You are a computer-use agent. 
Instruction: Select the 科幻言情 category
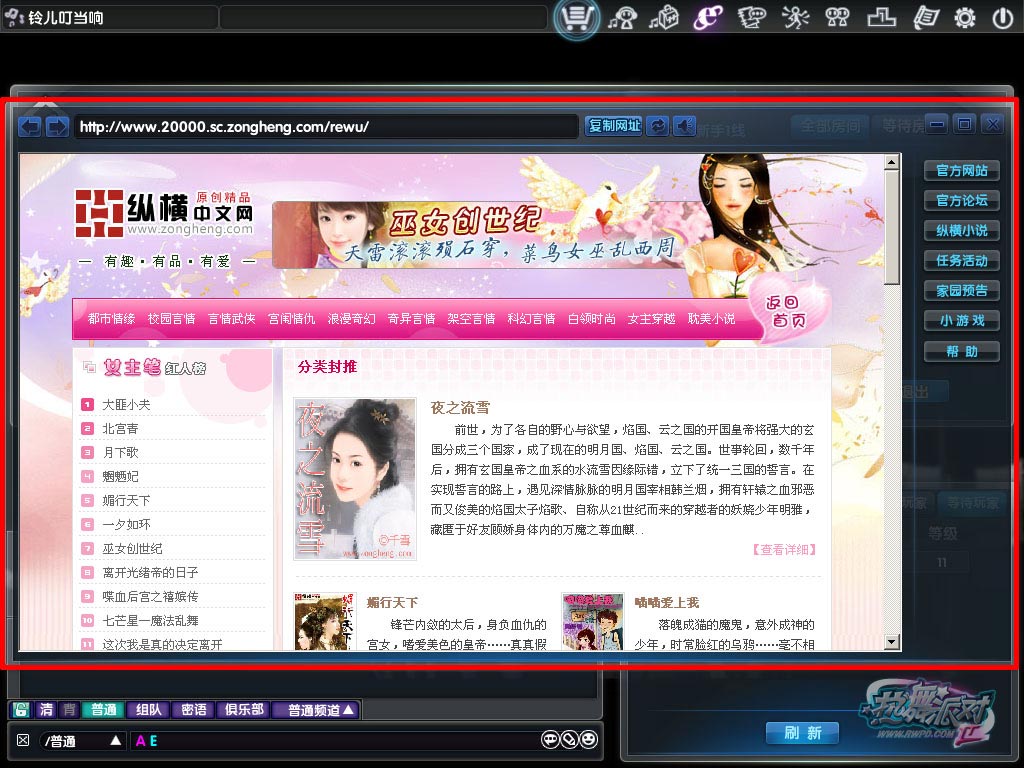coord(532,319)
